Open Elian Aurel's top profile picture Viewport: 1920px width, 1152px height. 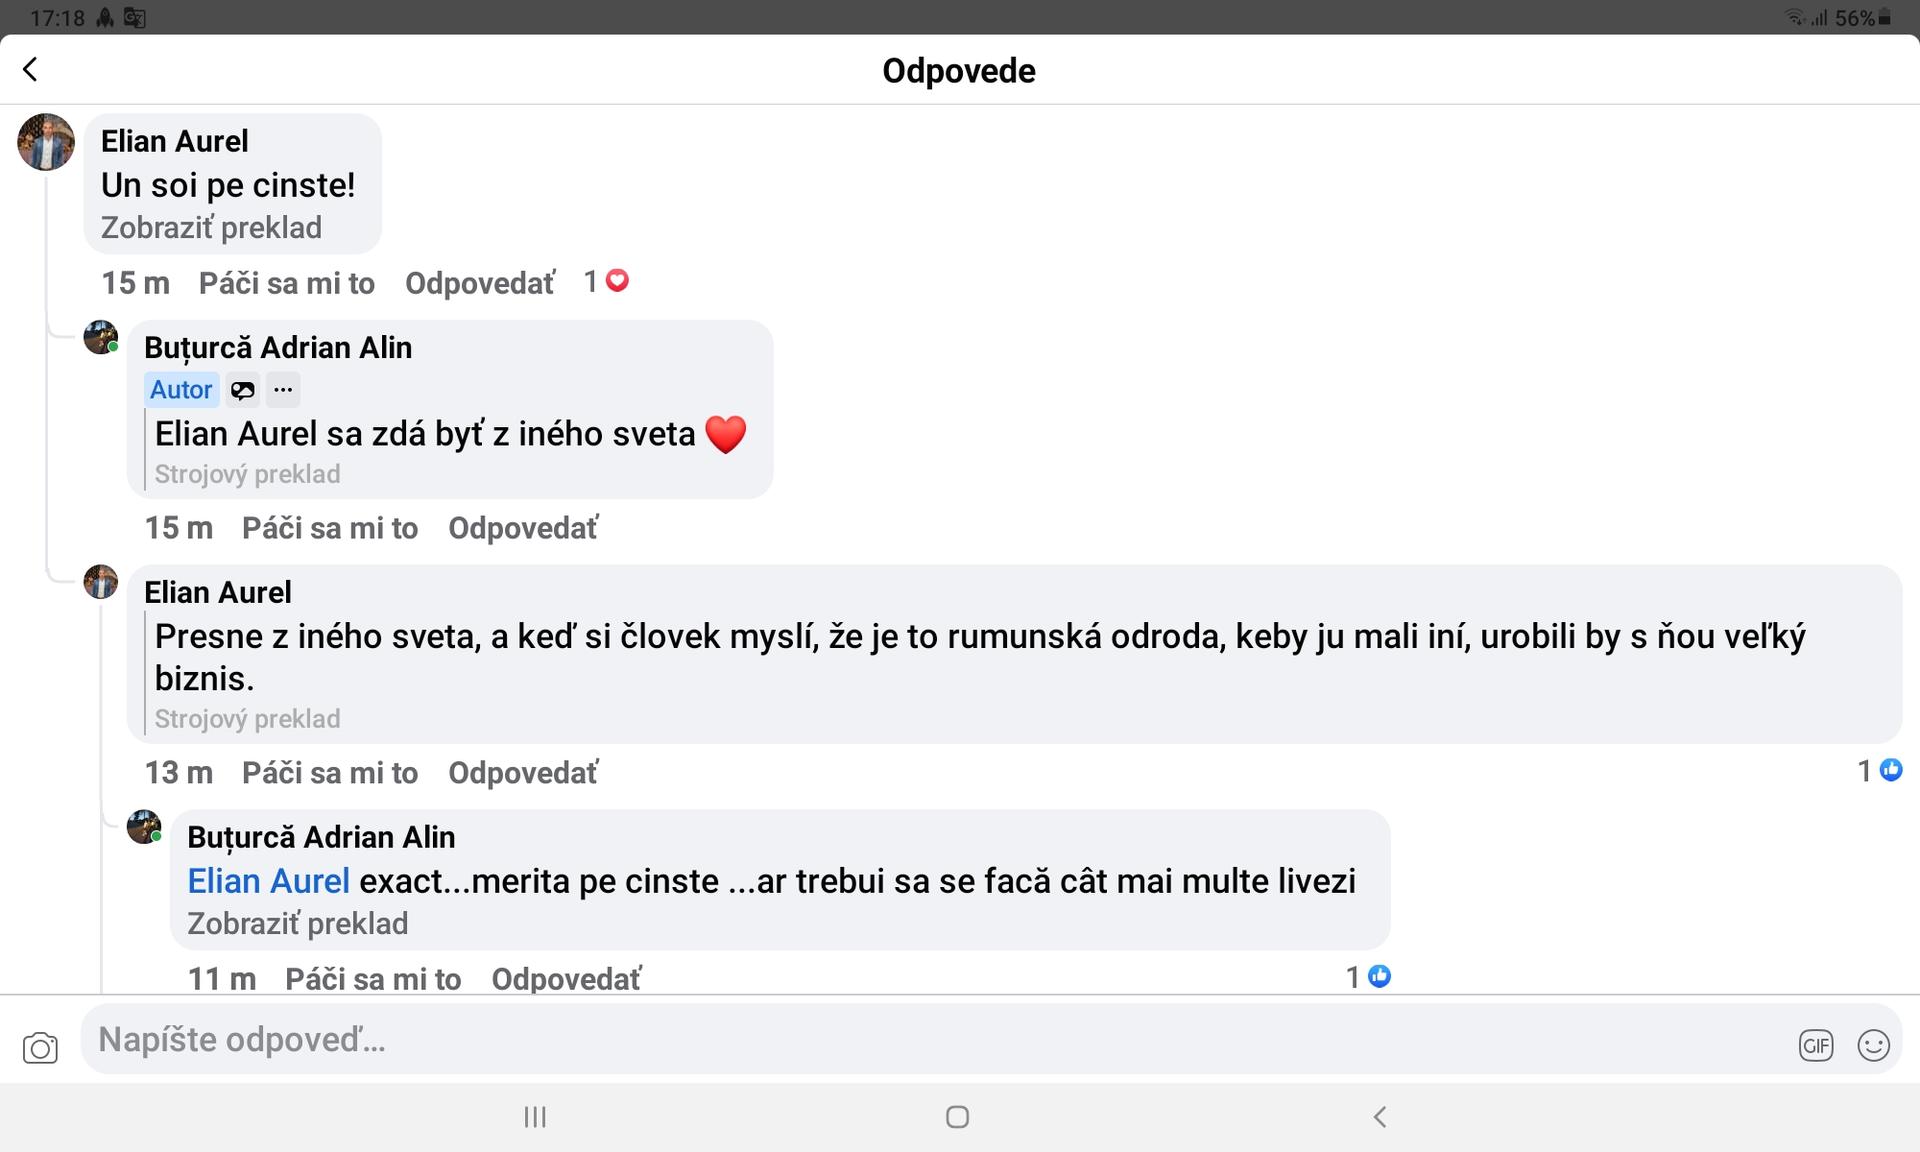coord(46,142)
